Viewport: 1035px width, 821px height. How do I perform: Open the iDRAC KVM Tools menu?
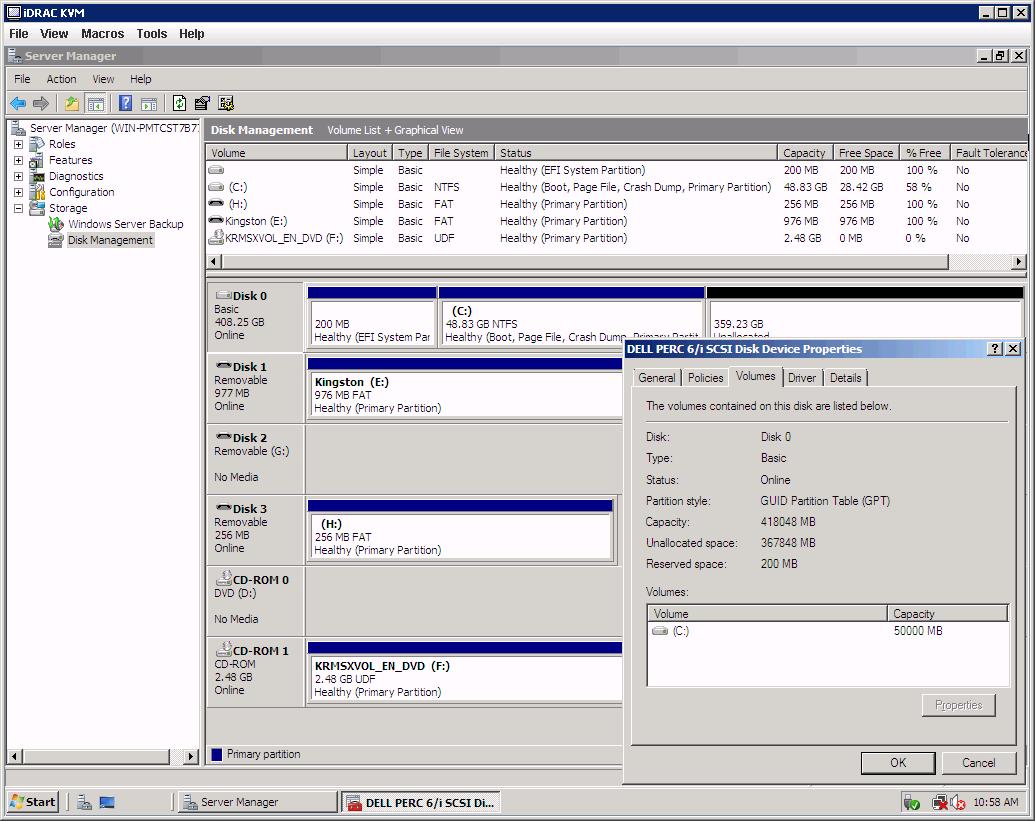(151, 34)
